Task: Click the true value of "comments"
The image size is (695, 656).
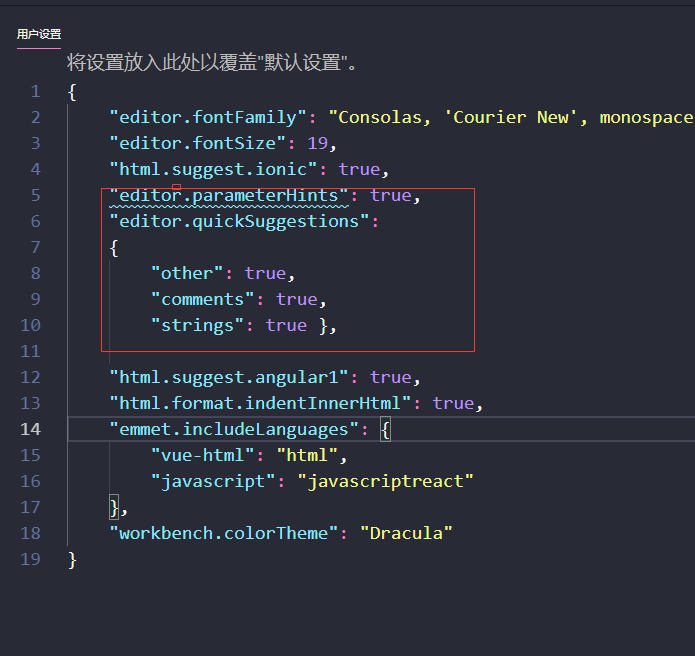Action: 297,300
